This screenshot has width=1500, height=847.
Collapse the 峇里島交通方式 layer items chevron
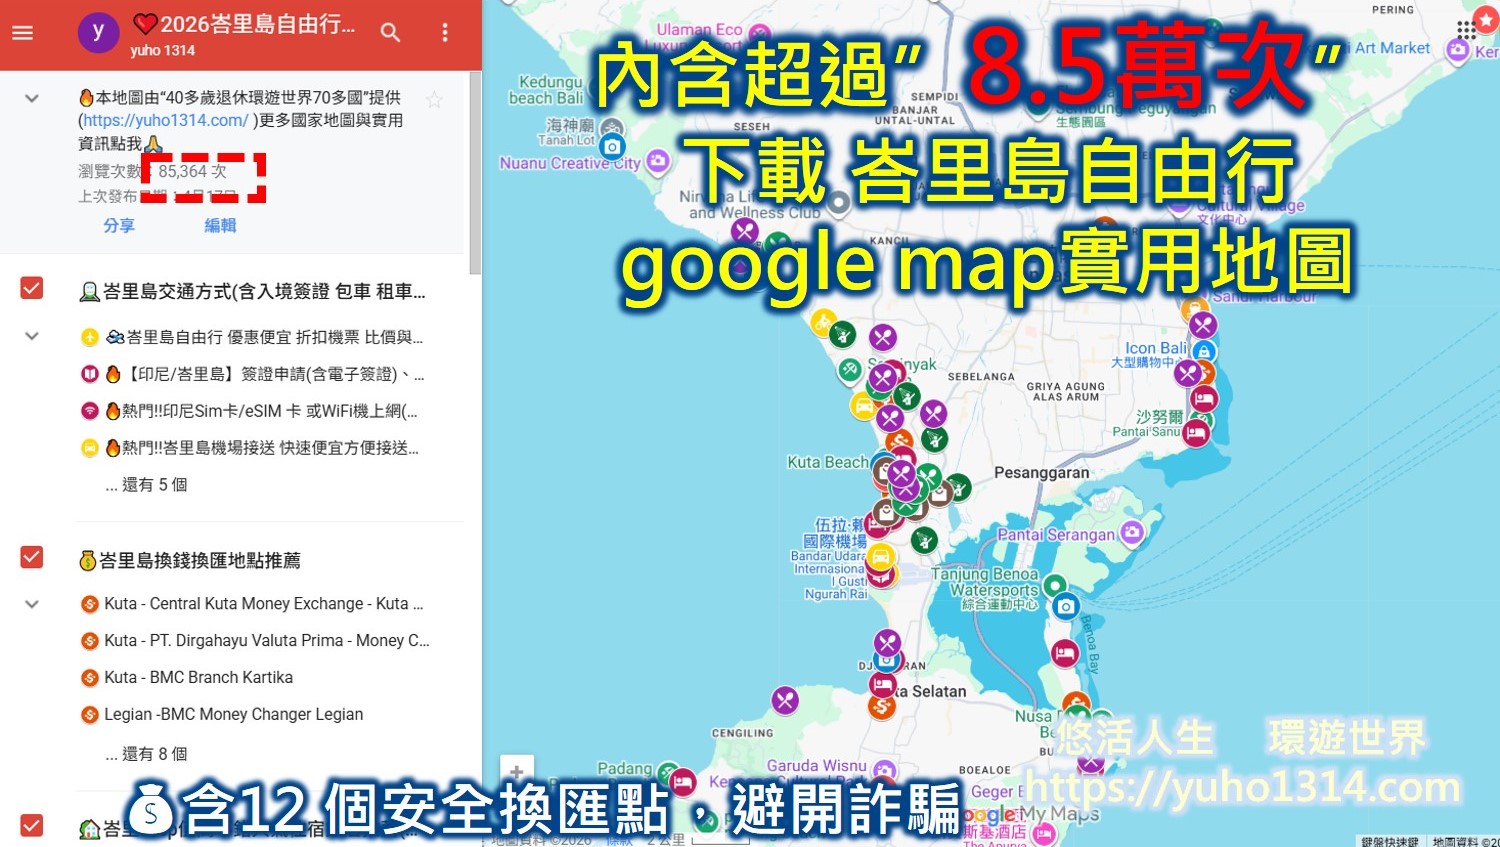(32, 337)
